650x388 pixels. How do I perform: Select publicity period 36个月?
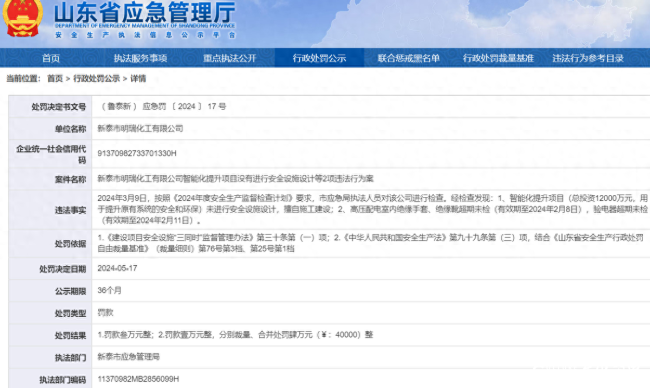pos(109,290)
